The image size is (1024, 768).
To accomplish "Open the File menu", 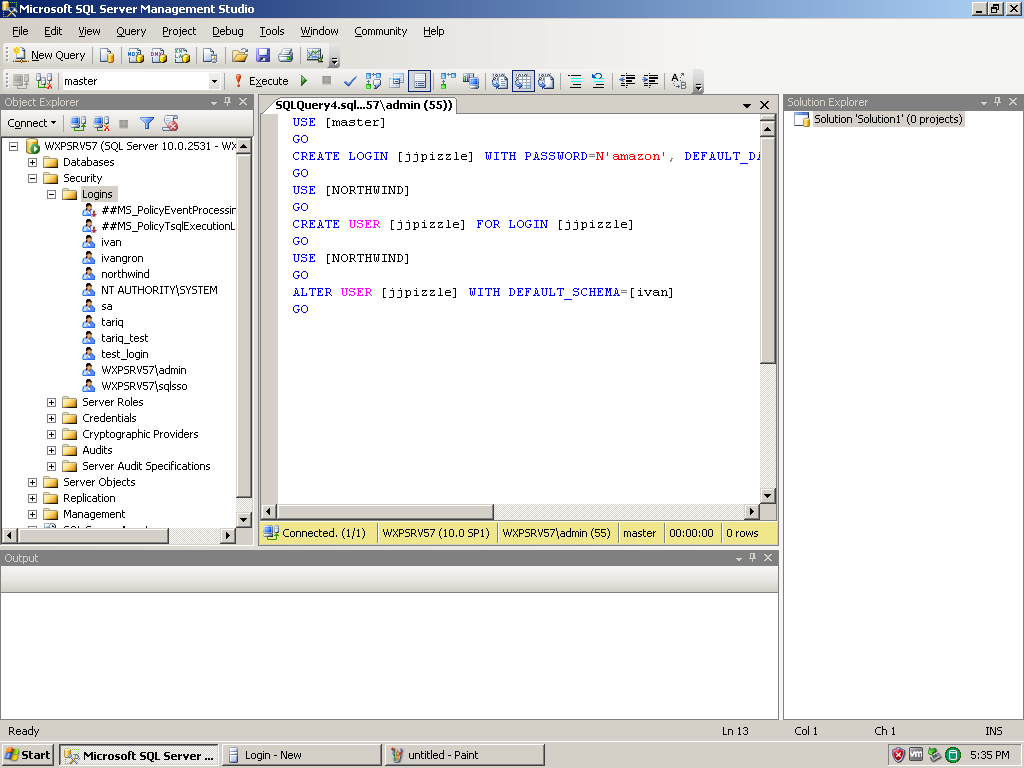I will pyautogui.click(x=20, y=31).
